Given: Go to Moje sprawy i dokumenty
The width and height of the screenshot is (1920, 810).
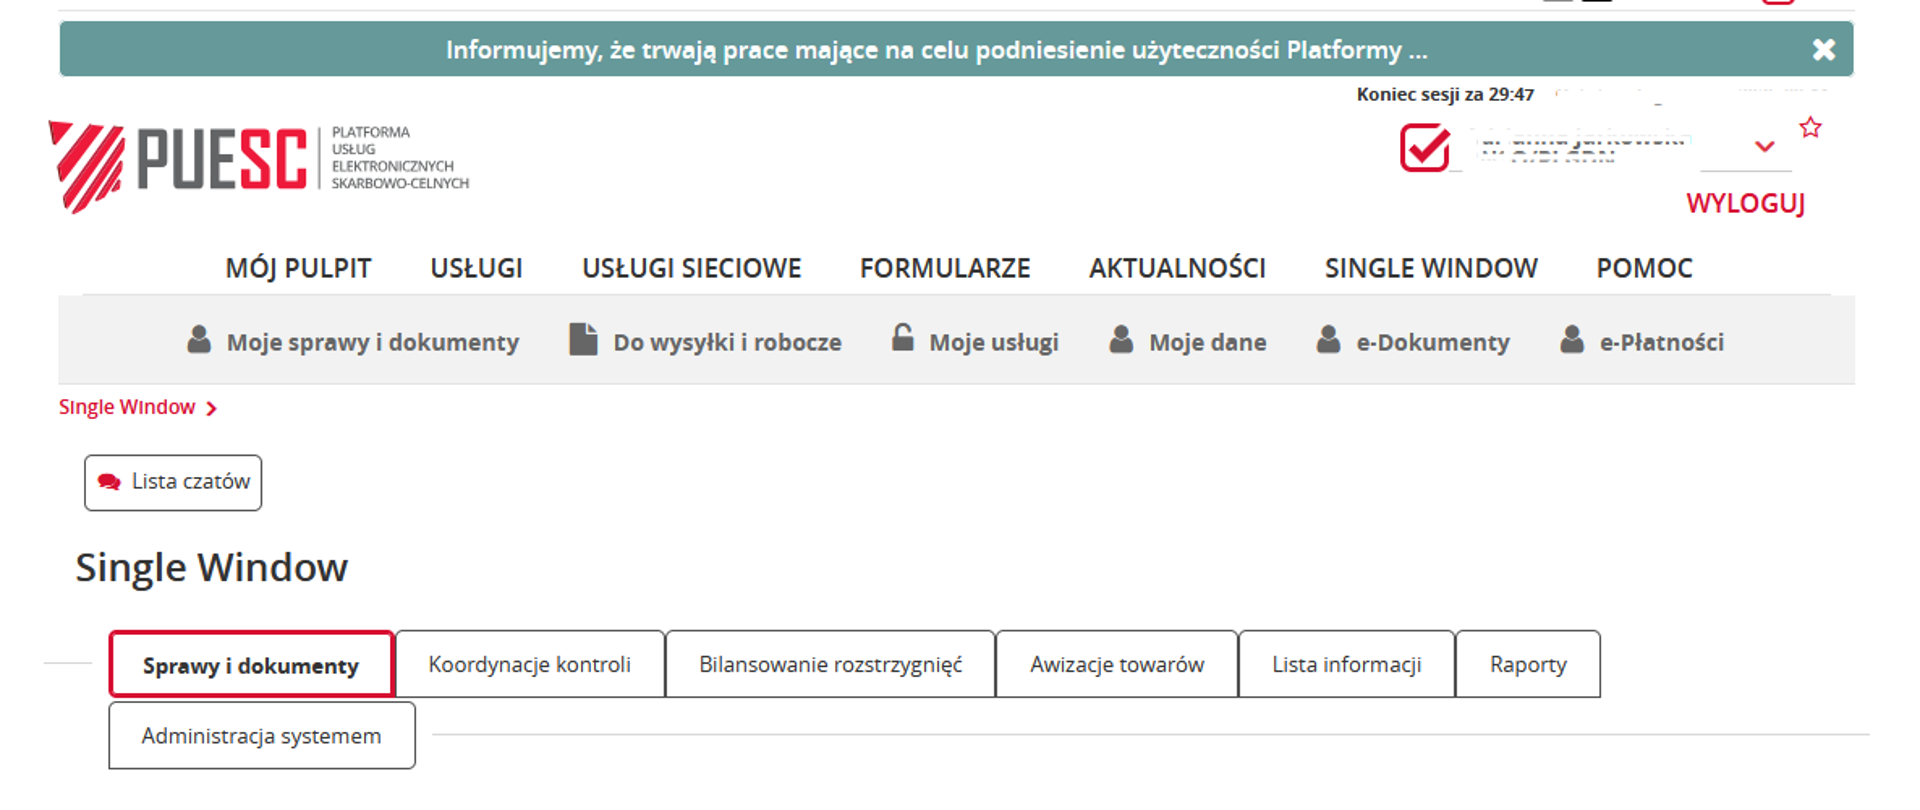Looking at the screenshot, I should [x=372, y=342].
